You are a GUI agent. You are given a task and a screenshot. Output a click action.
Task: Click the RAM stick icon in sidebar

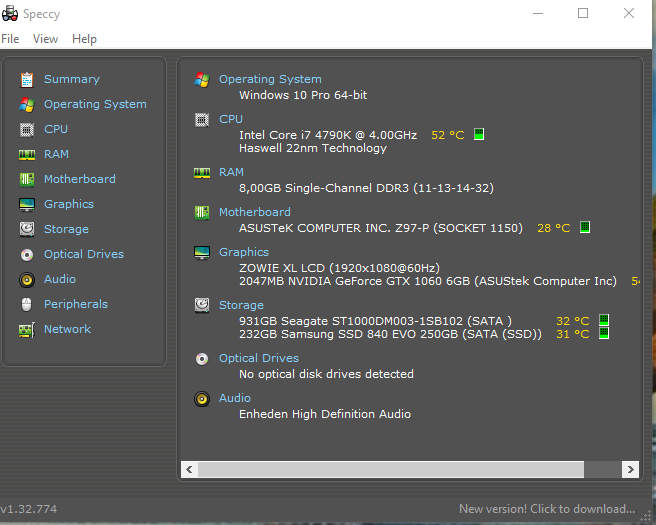pyautogui.click(x=27, y=155)
